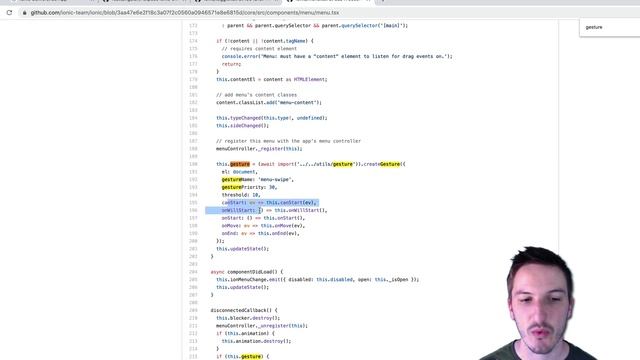Click "content.classList.add('menu-content')" code
This screenshot has height=360, width=640.
[x=269, y=102]
